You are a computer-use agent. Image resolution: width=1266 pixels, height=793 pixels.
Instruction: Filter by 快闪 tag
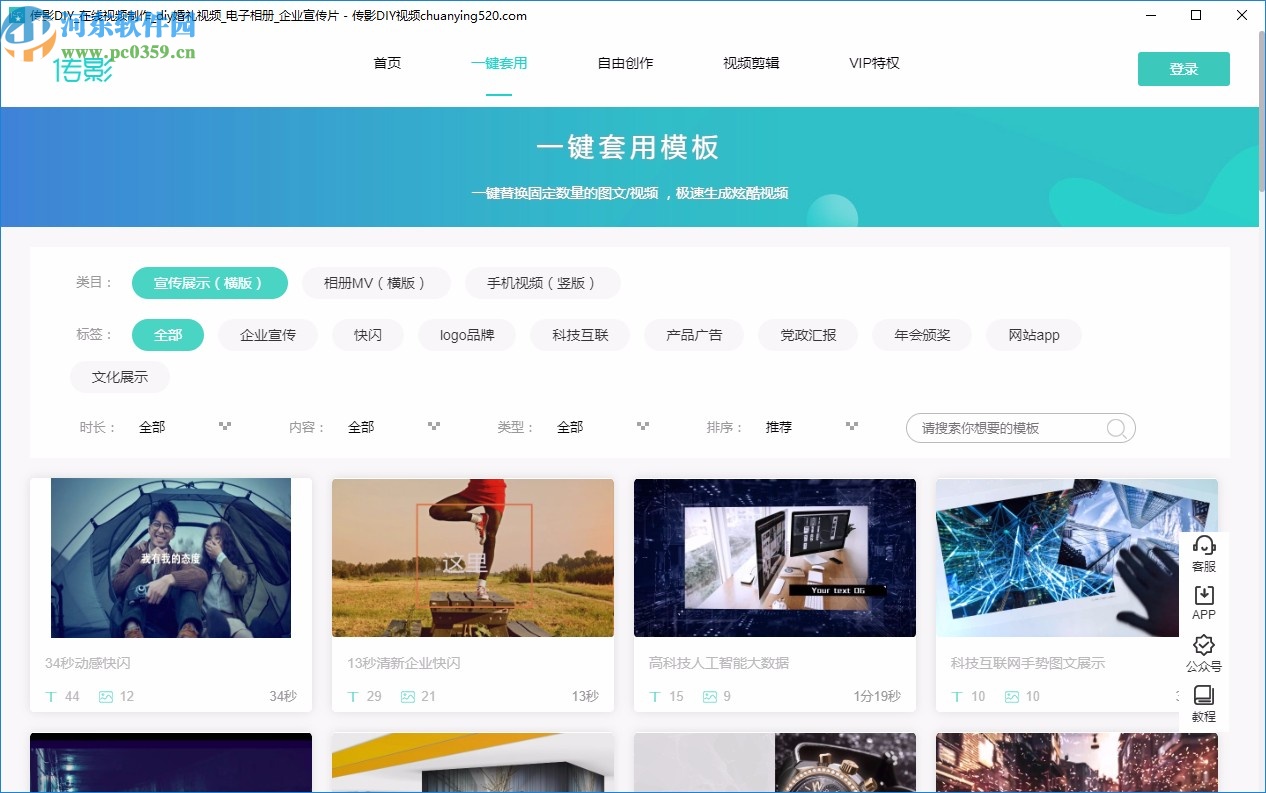pos(368,335)
